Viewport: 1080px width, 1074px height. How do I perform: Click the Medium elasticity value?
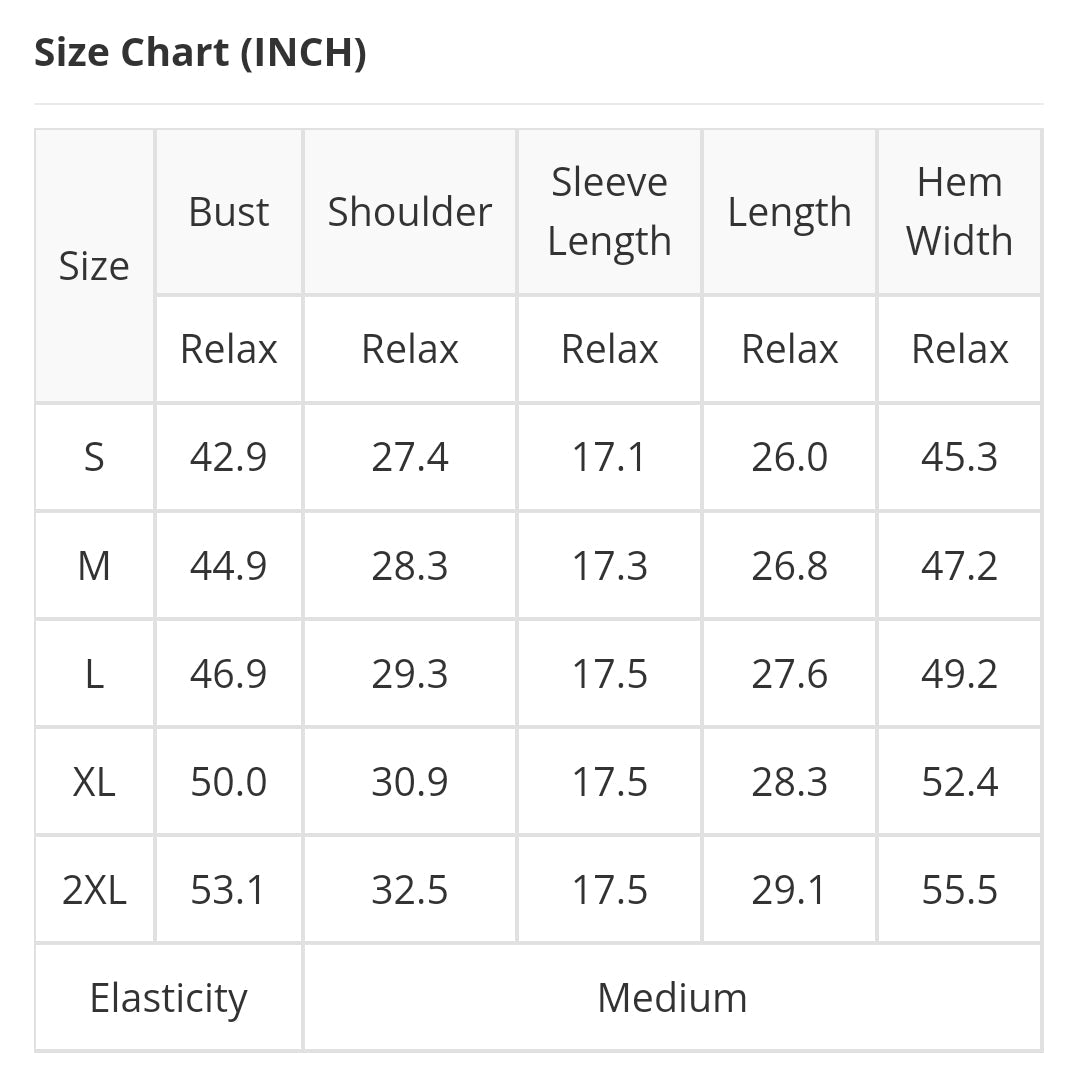(x=672, y=998)
